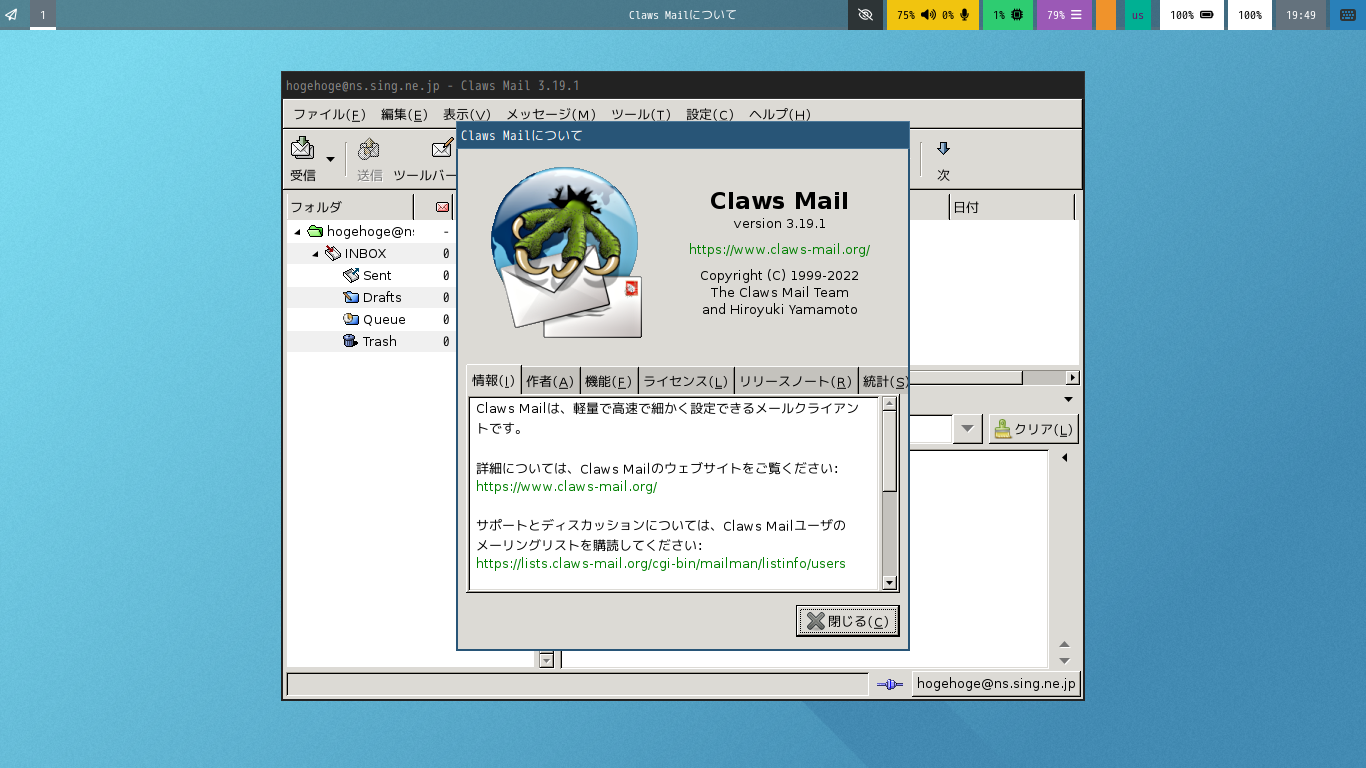This screenshot has width=1366, height=768.
Task: Click the green mailbox icon of hogehoge account
Action: (315, 231)
